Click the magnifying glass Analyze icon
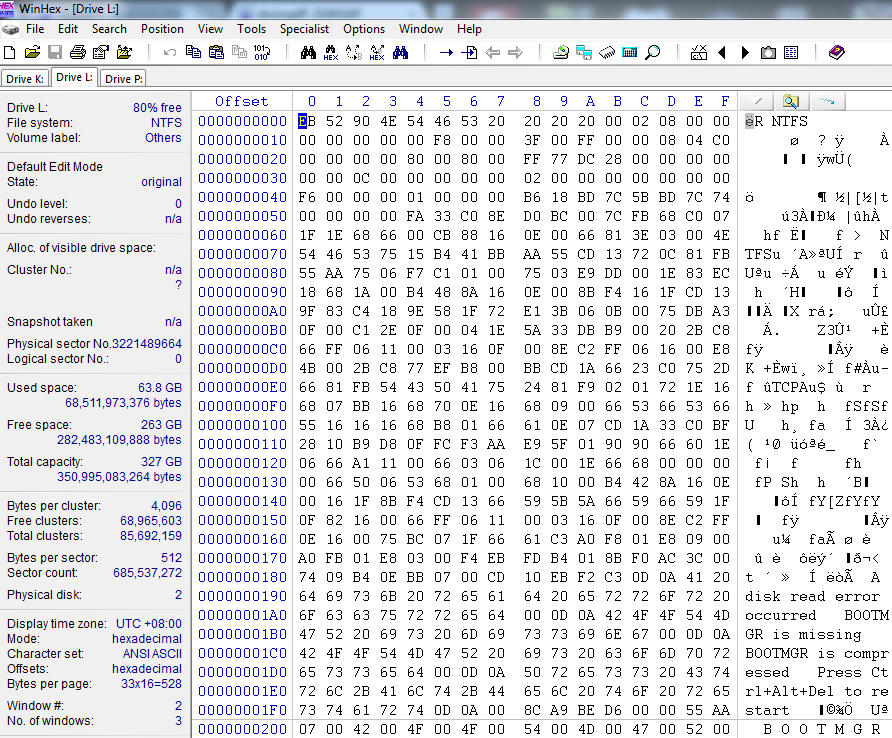 pyautogui.click(x=653, y=53)
